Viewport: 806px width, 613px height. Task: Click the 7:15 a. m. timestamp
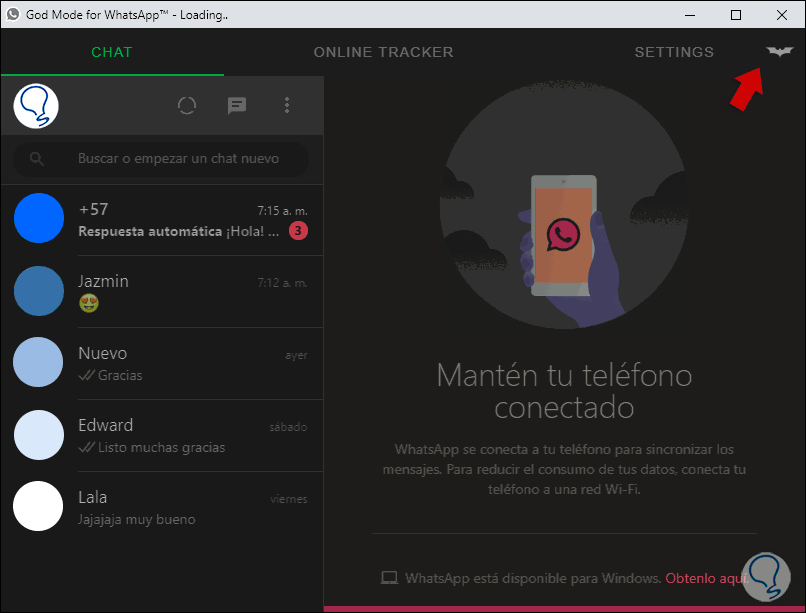[282, 211]
